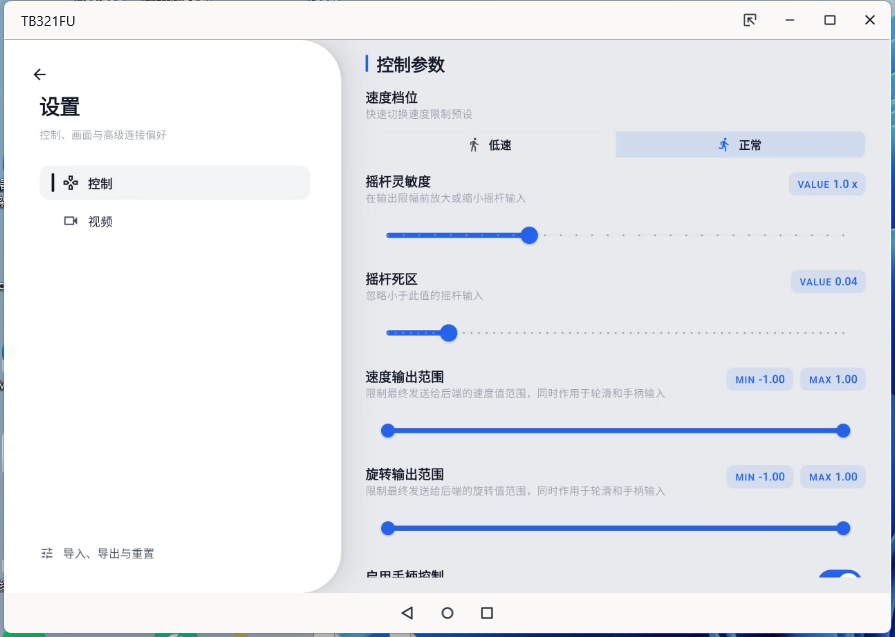Select the 正常 speed preset
Screen dimensions: 895x637
click(740, 145)
